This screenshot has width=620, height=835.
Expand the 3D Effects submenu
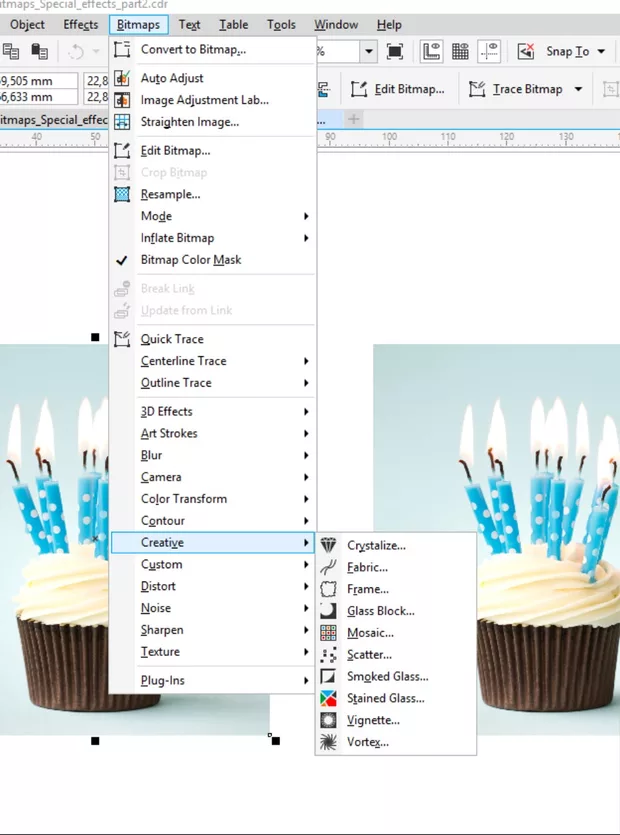click(213, 411)
